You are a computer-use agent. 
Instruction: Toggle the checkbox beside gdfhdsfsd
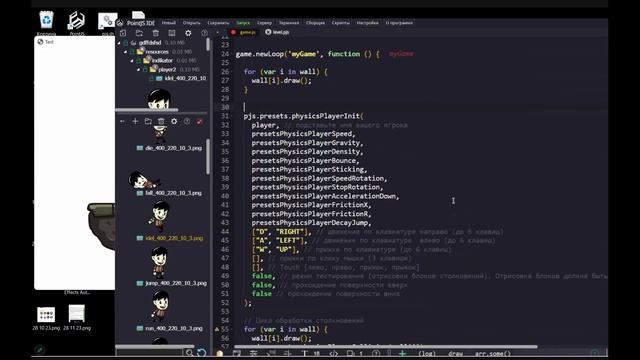tap(126, 43)
